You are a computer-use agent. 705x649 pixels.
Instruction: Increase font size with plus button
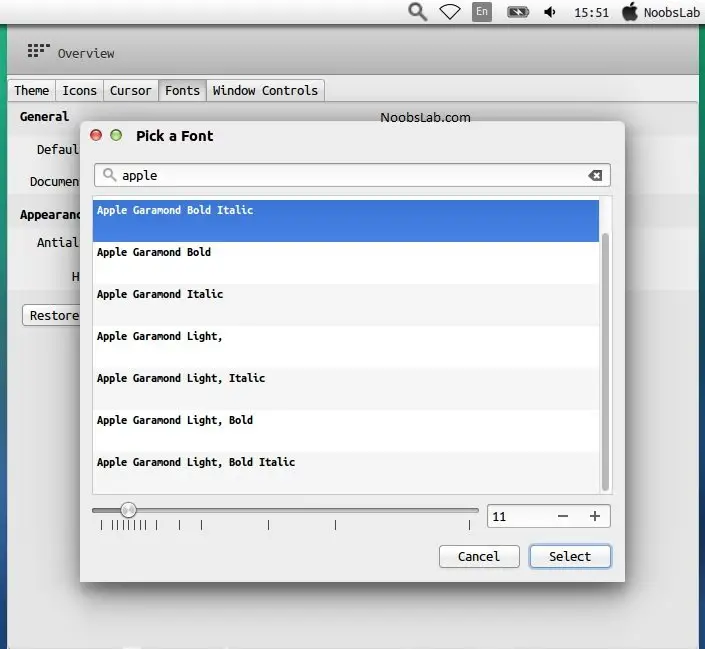tap(594, 516)
